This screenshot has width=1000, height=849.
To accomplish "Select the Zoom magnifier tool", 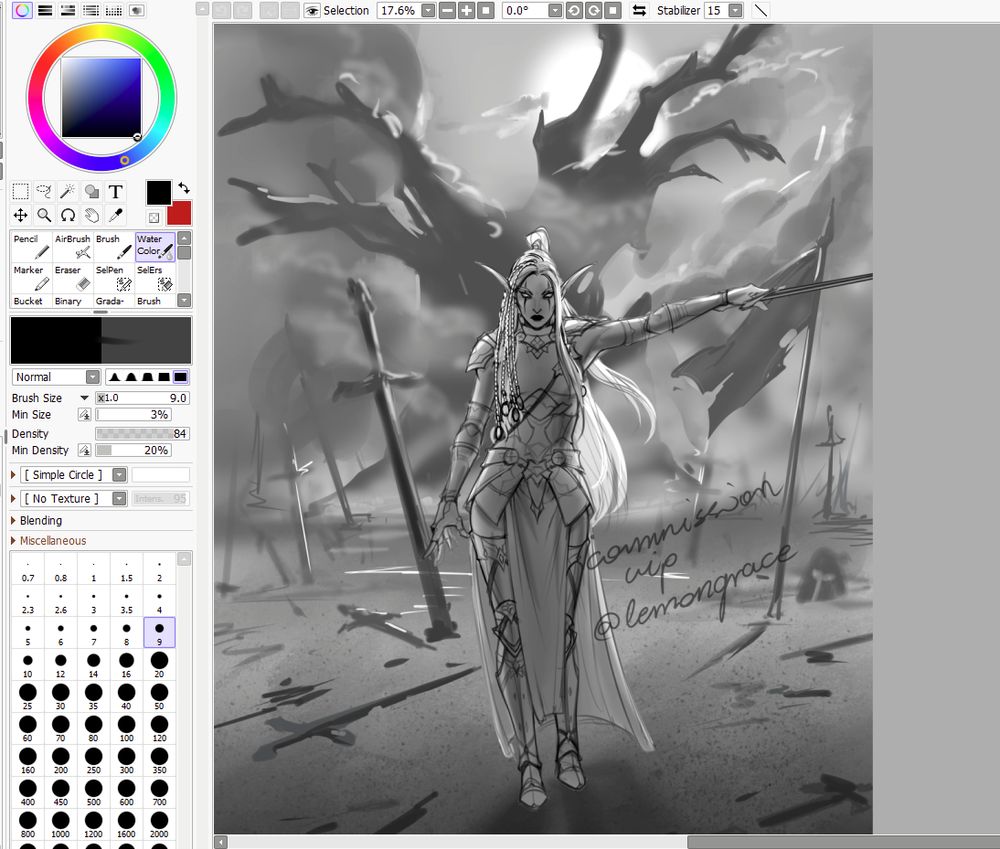I will click(44, 215).
